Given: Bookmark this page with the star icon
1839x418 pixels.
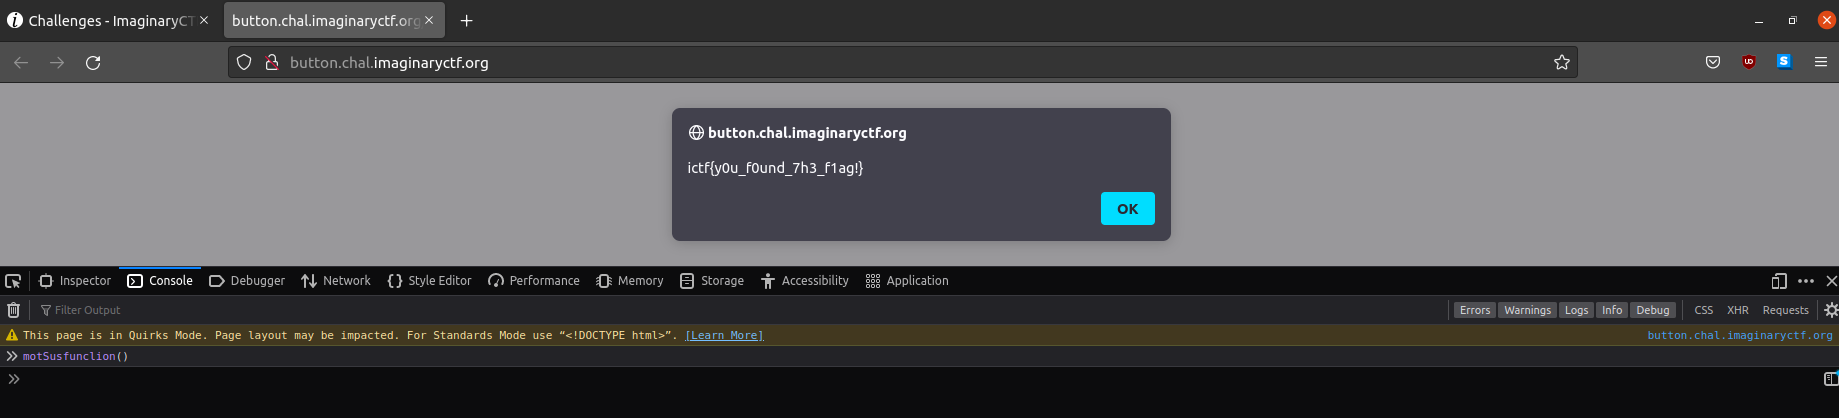Looking at the screenshot, I should 1561,63.
